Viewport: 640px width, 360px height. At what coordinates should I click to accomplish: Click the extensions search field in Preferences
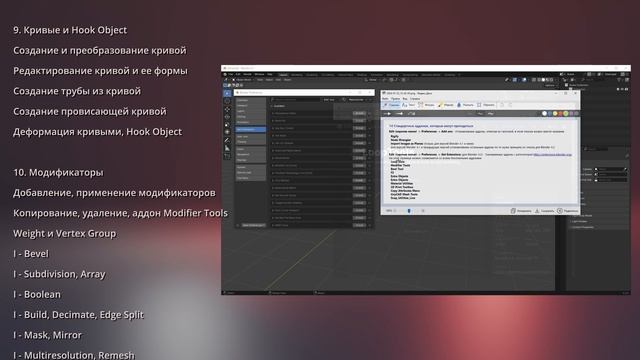pos(296,100)
